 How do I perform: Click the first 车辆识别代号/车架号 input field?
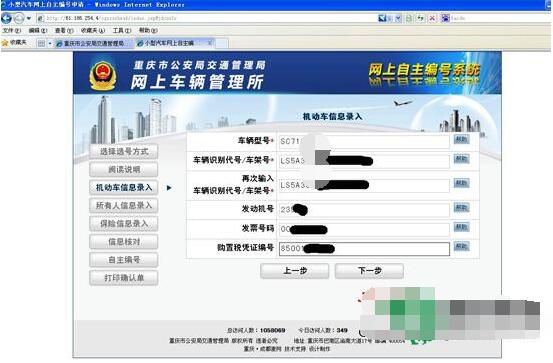click(x=364, y=161)
